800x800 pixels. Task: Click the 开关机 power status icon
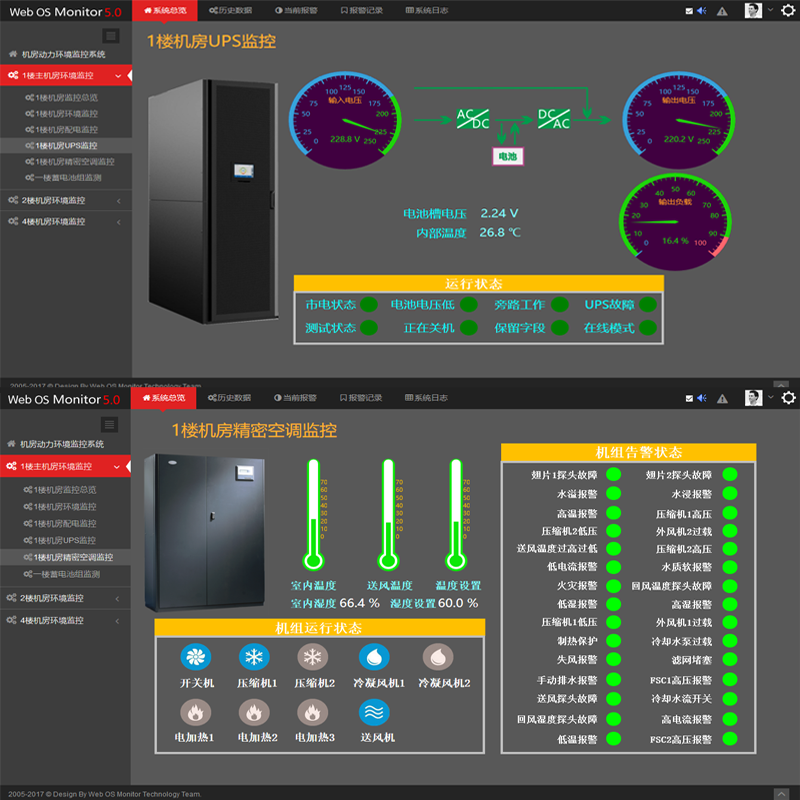click(x=195, y=657)
